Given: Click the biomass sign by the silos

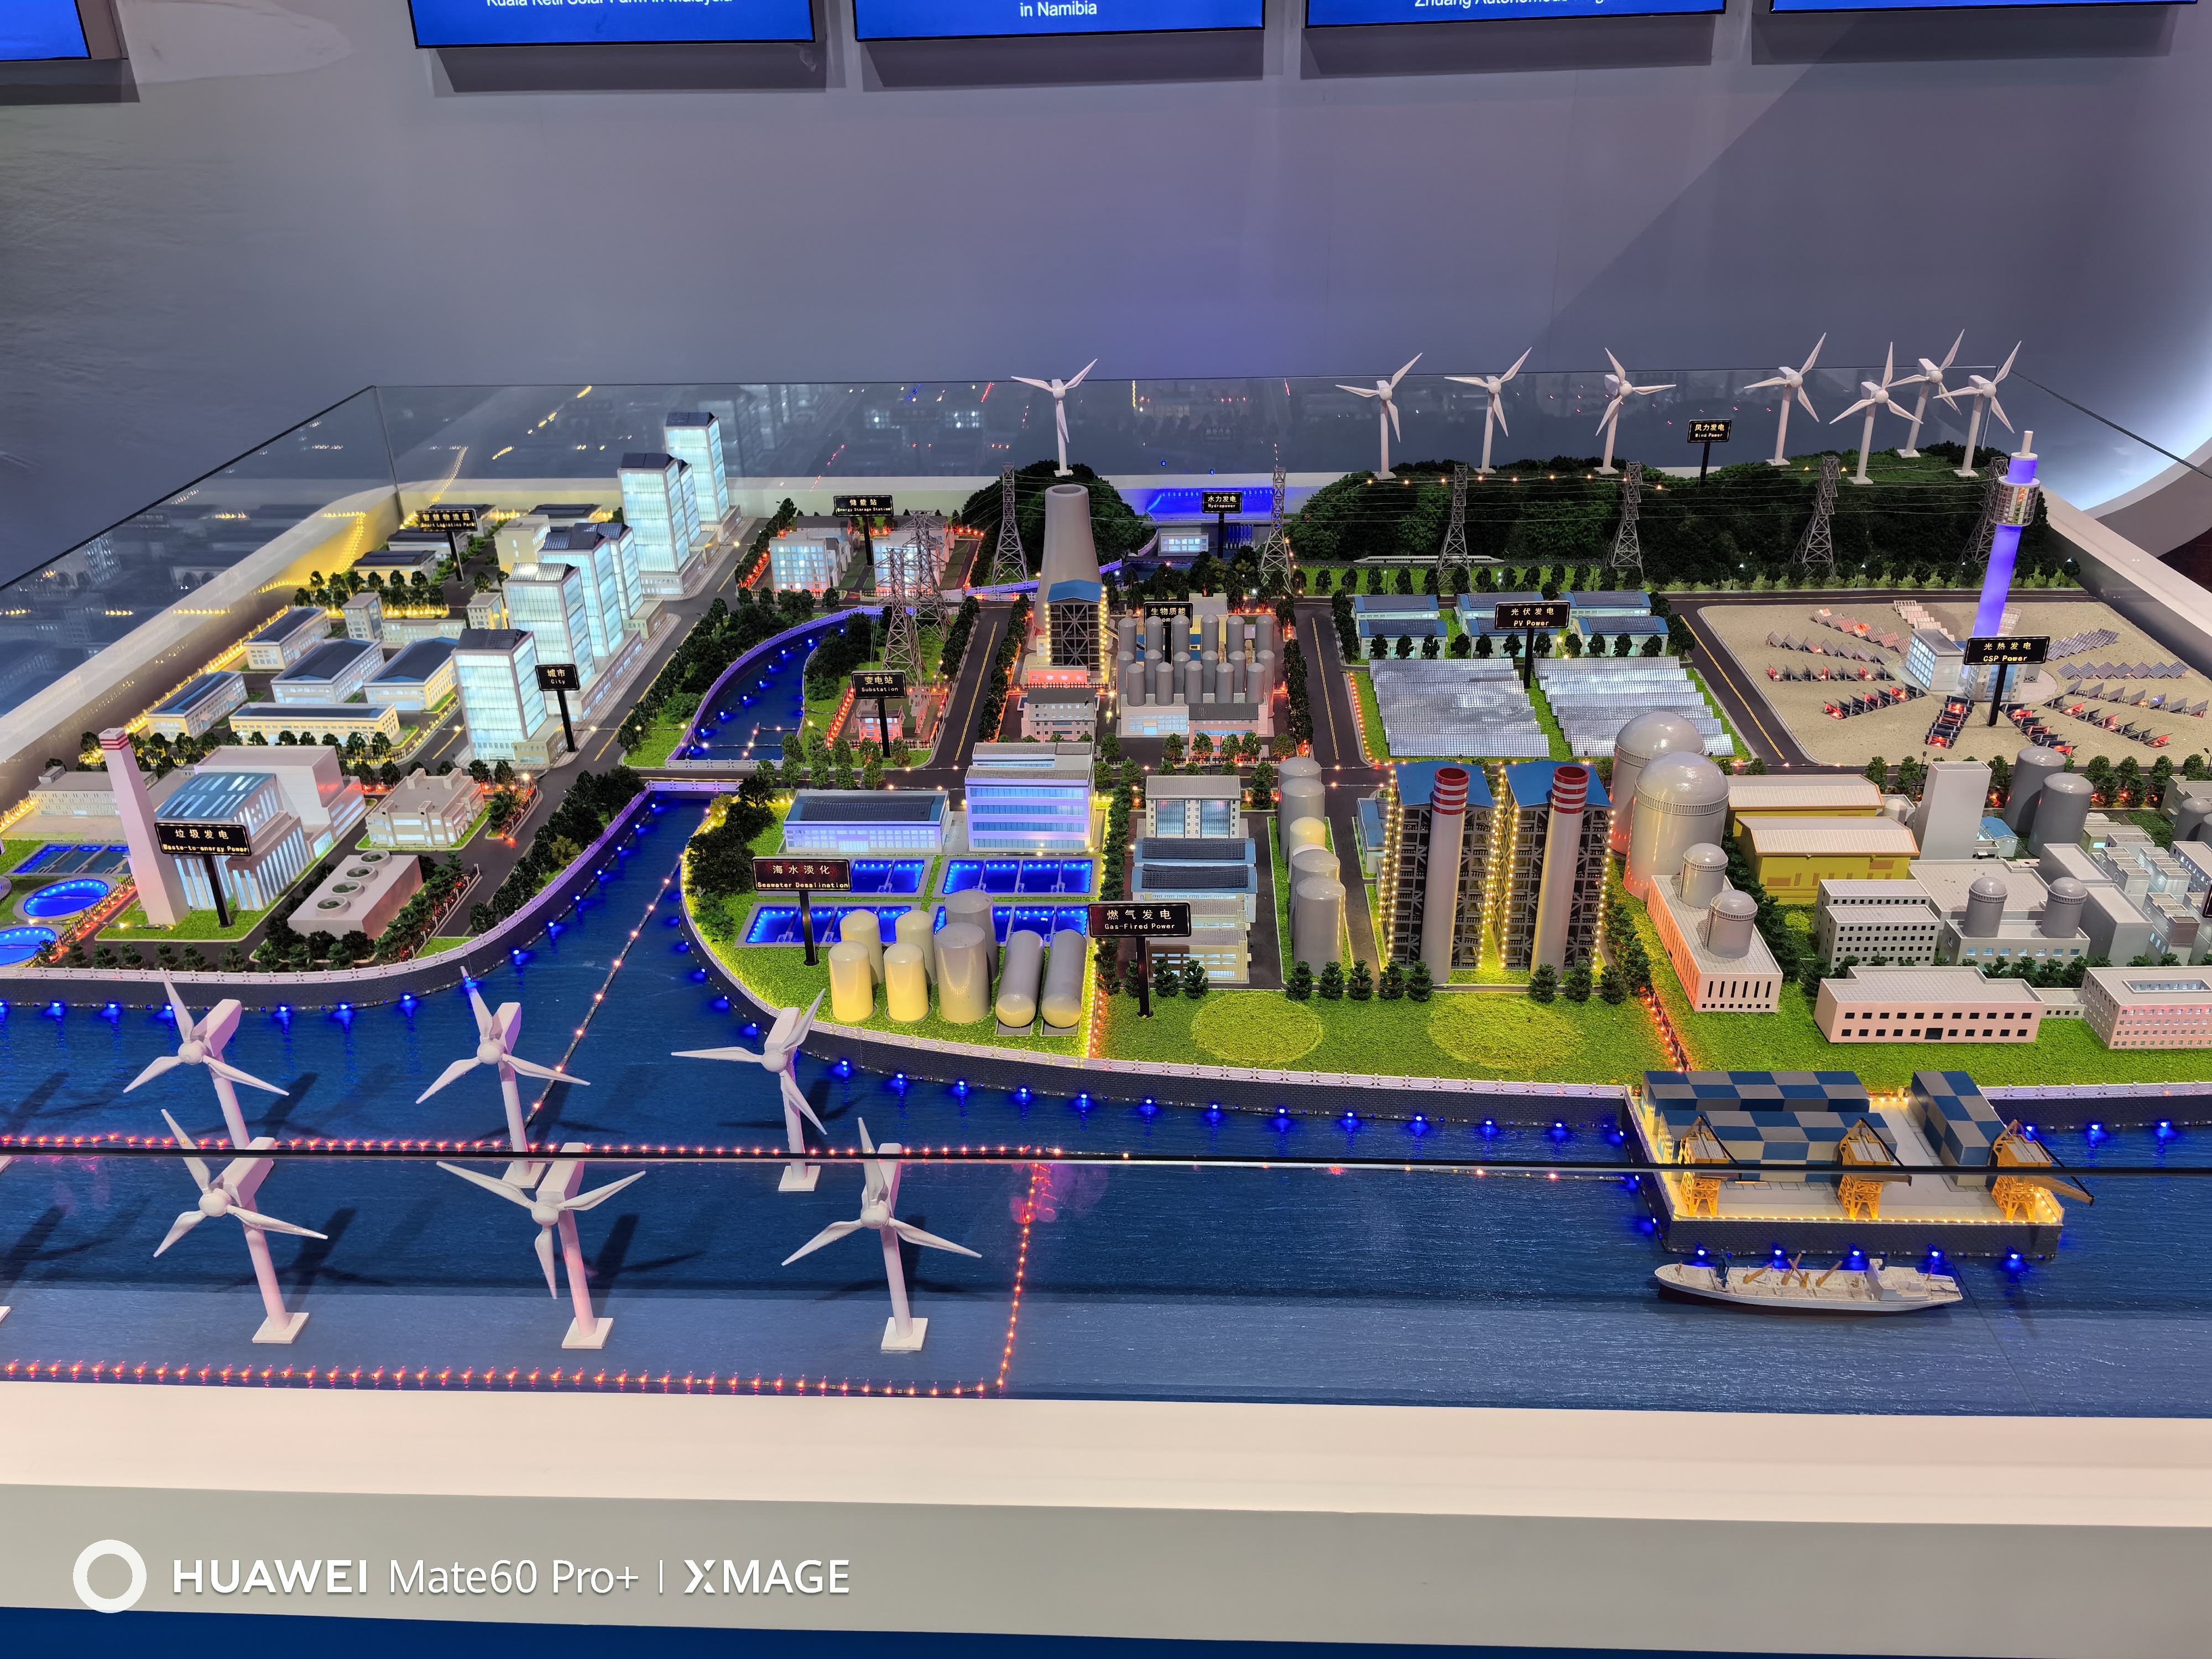Looking at the screenshot, I should [x=1167, y=612].
